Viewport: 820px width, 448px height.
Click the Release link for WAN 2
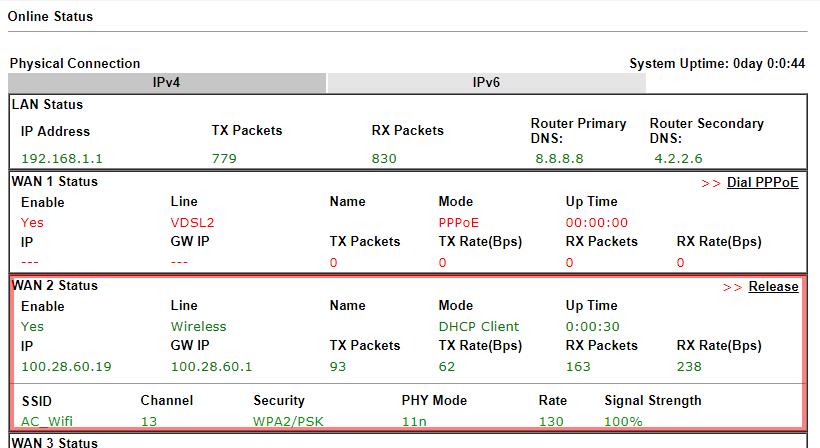coord(773,286)
